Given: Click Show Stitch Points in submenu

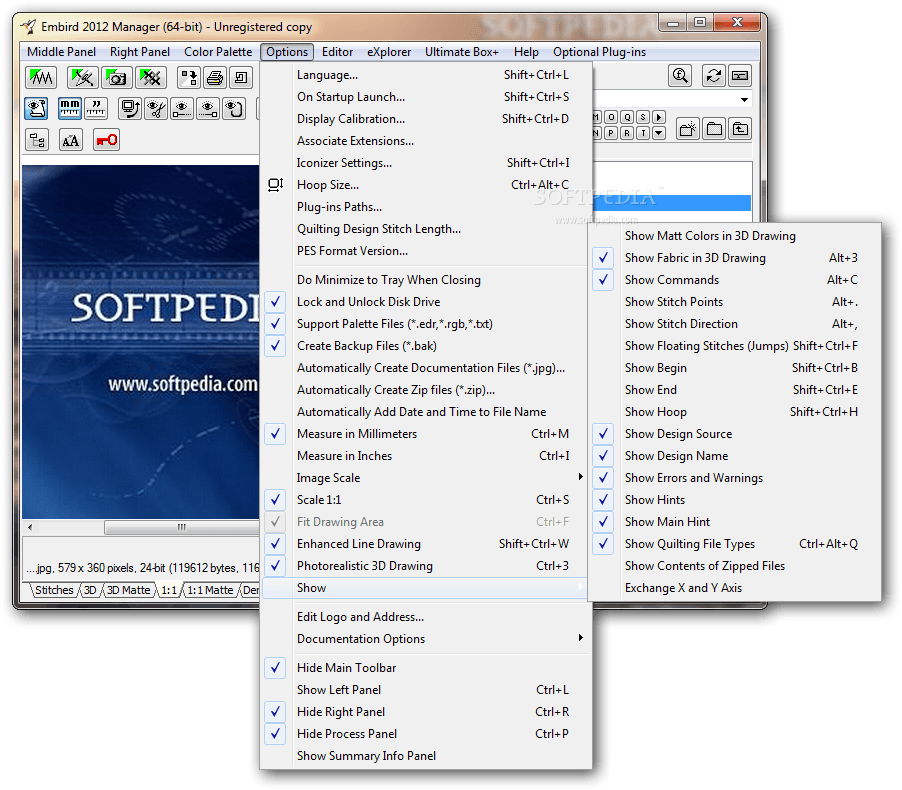Looking at the screenshot, I should coord(735,302).
